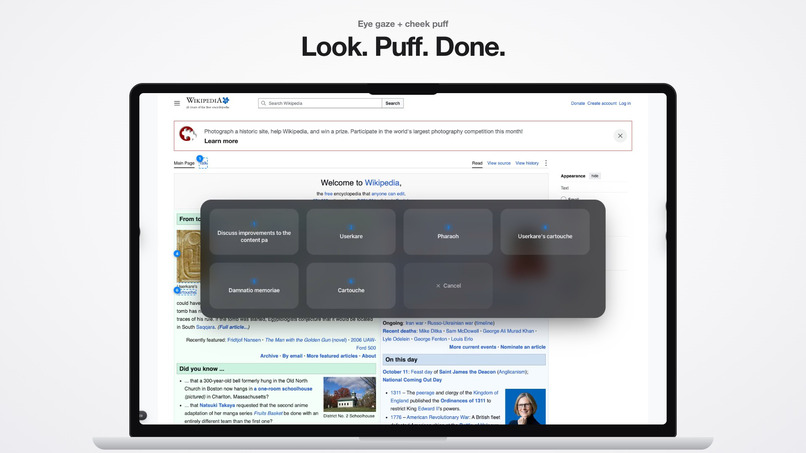Open the Wikipedia hamburger main menu
The height and width of the screenshot is (453, 806).
click(x=177, y=103)
